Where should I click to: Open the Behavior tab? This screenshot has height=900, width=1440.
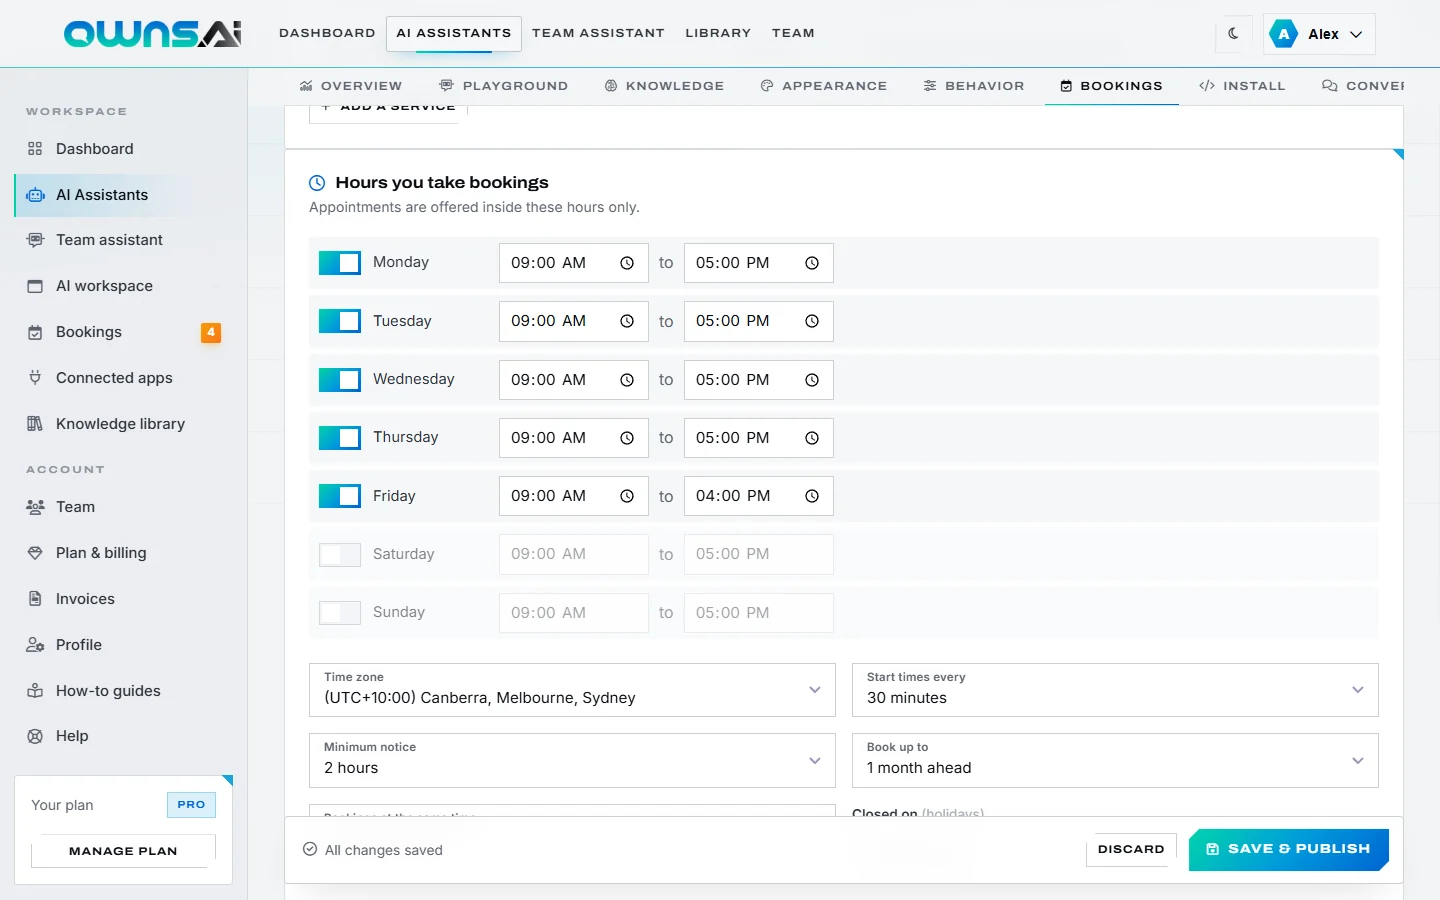point(974,86)
